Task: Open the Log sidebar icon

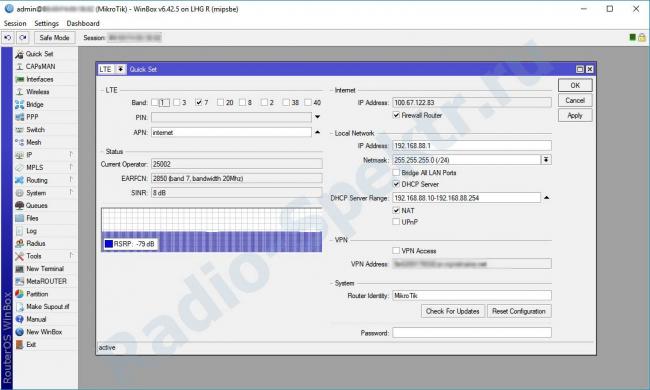Action: tap(19, 231)
